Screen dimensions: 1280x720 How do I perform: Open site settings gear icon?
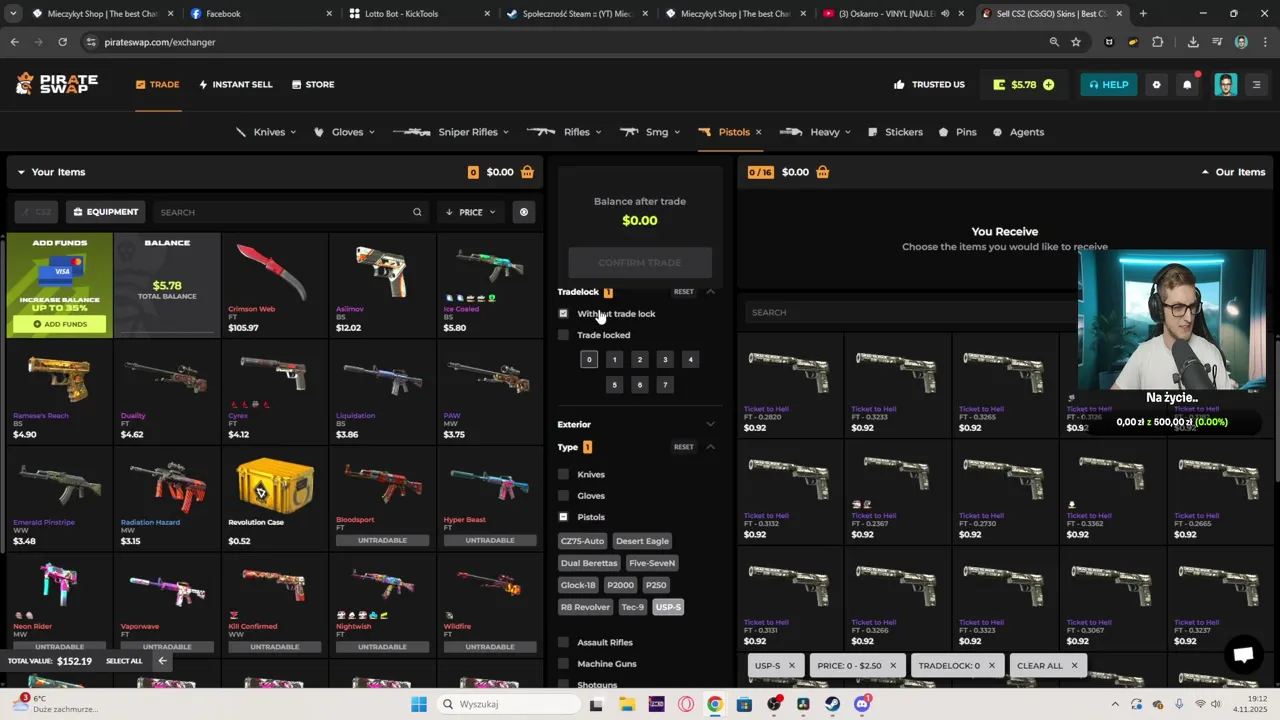(x=1157, y=85)
